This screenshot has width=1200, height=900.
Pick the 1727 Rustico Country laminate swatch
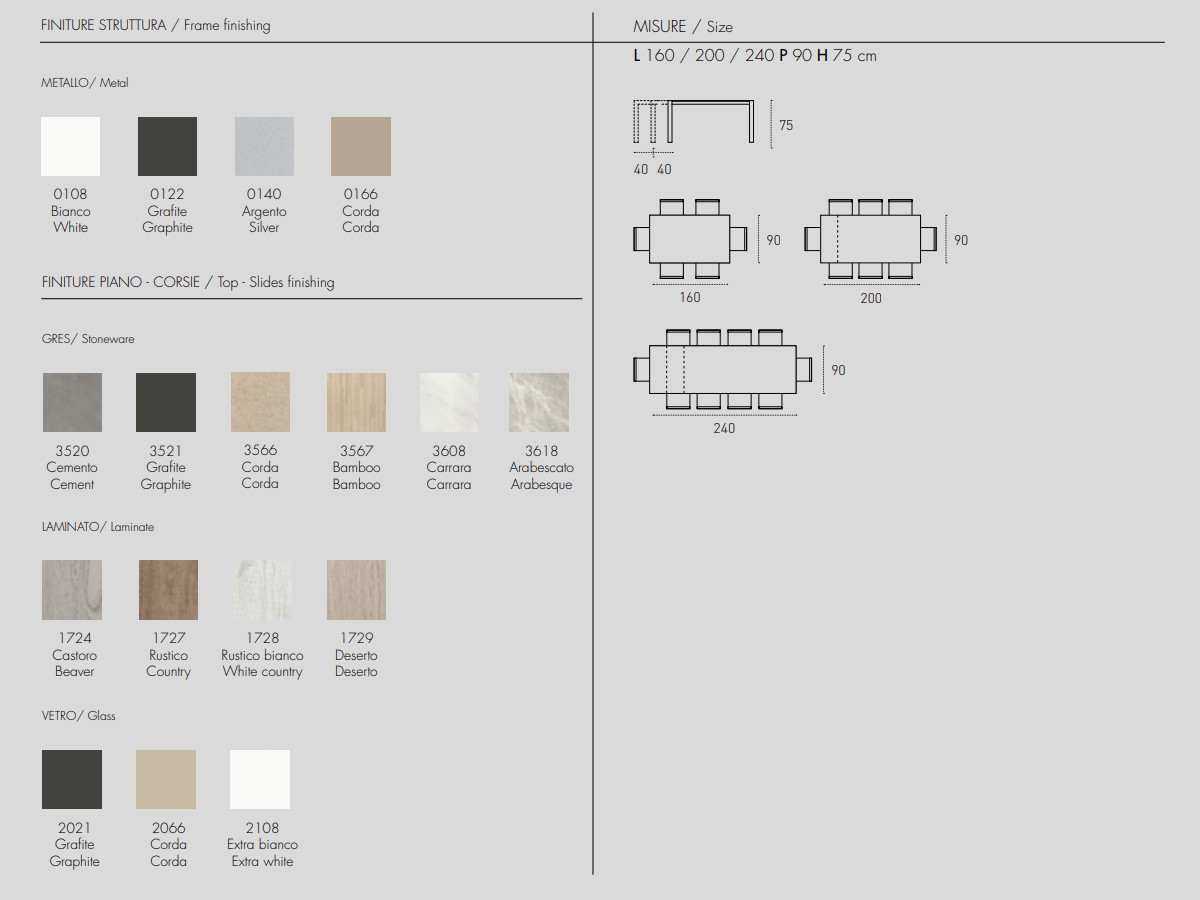(168, 590)
